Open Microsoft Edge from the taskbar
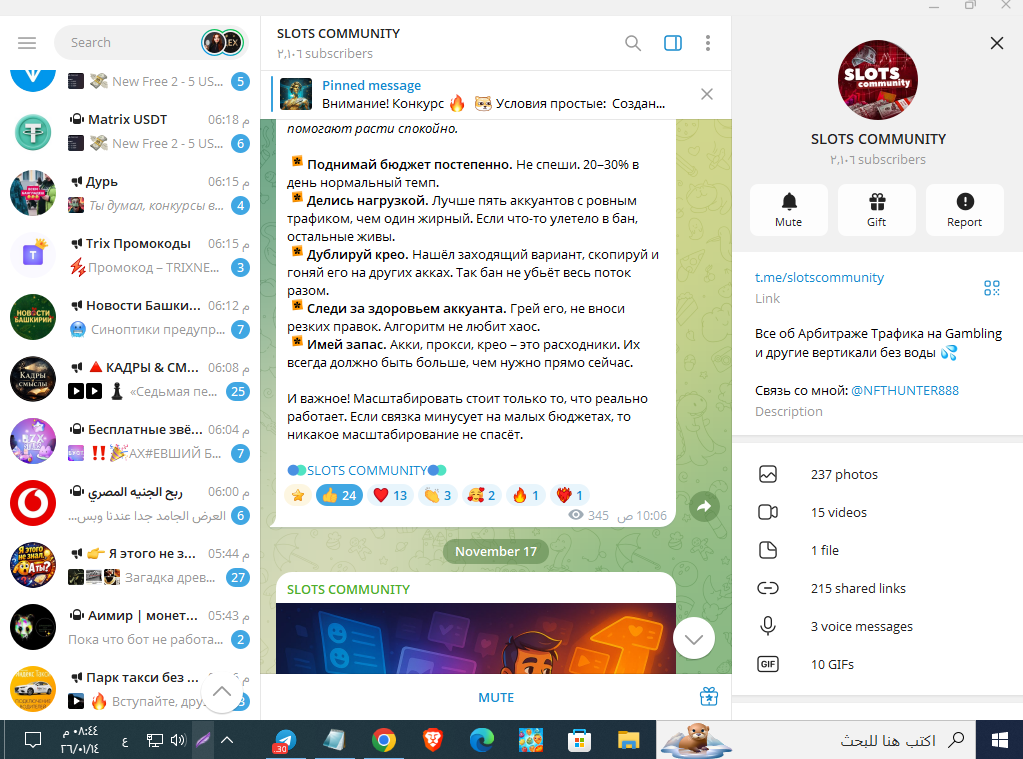Image resolution: width=1023 pixels, height=759 pixels. coord(481,740)
